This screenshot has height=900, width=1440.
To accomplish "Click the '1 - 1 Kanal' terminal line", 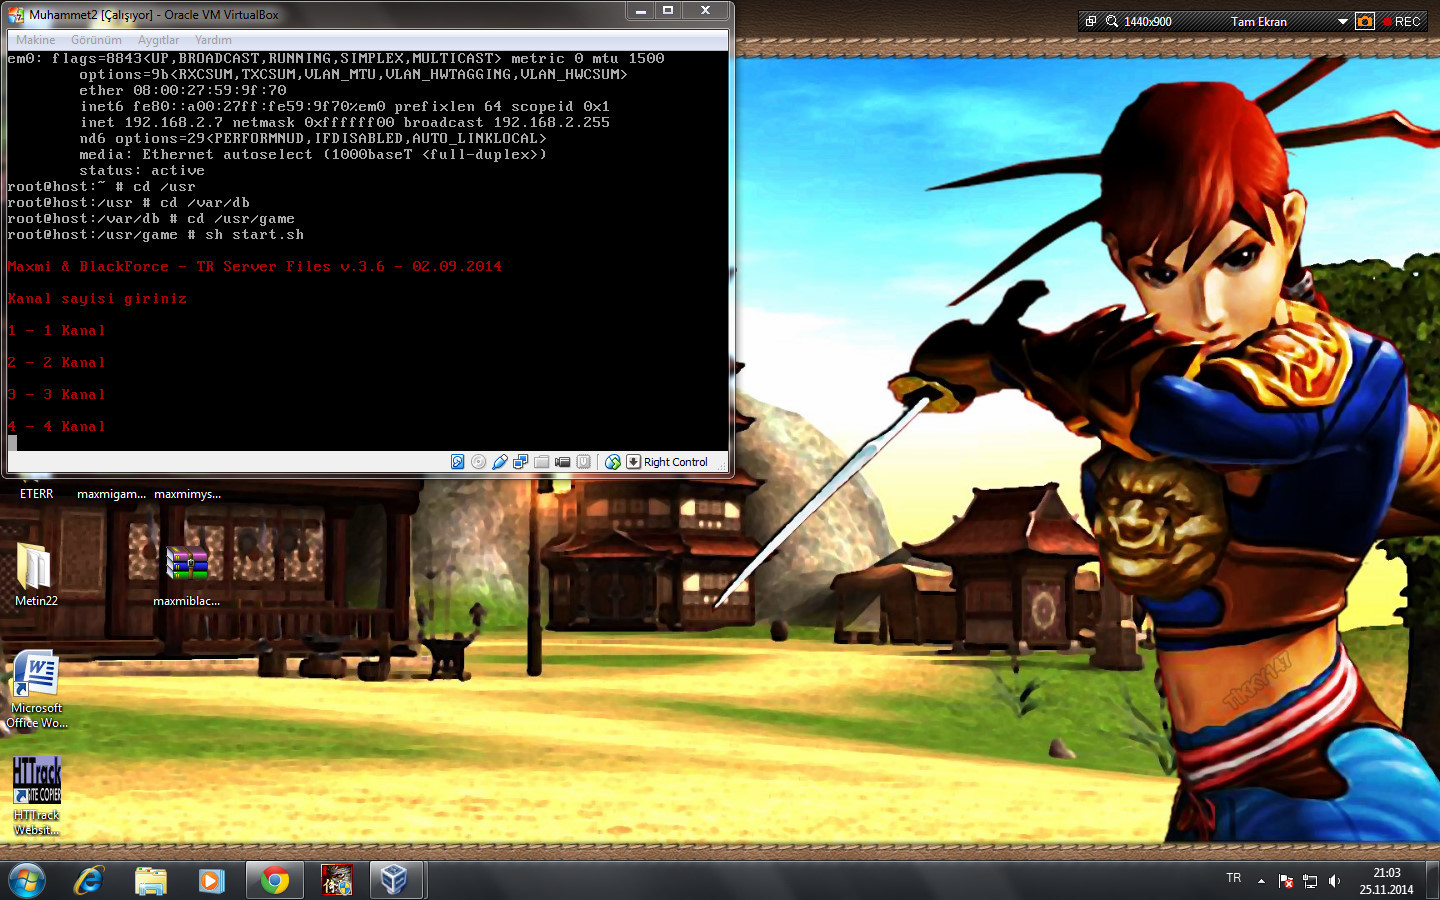I will coord(56,331).
